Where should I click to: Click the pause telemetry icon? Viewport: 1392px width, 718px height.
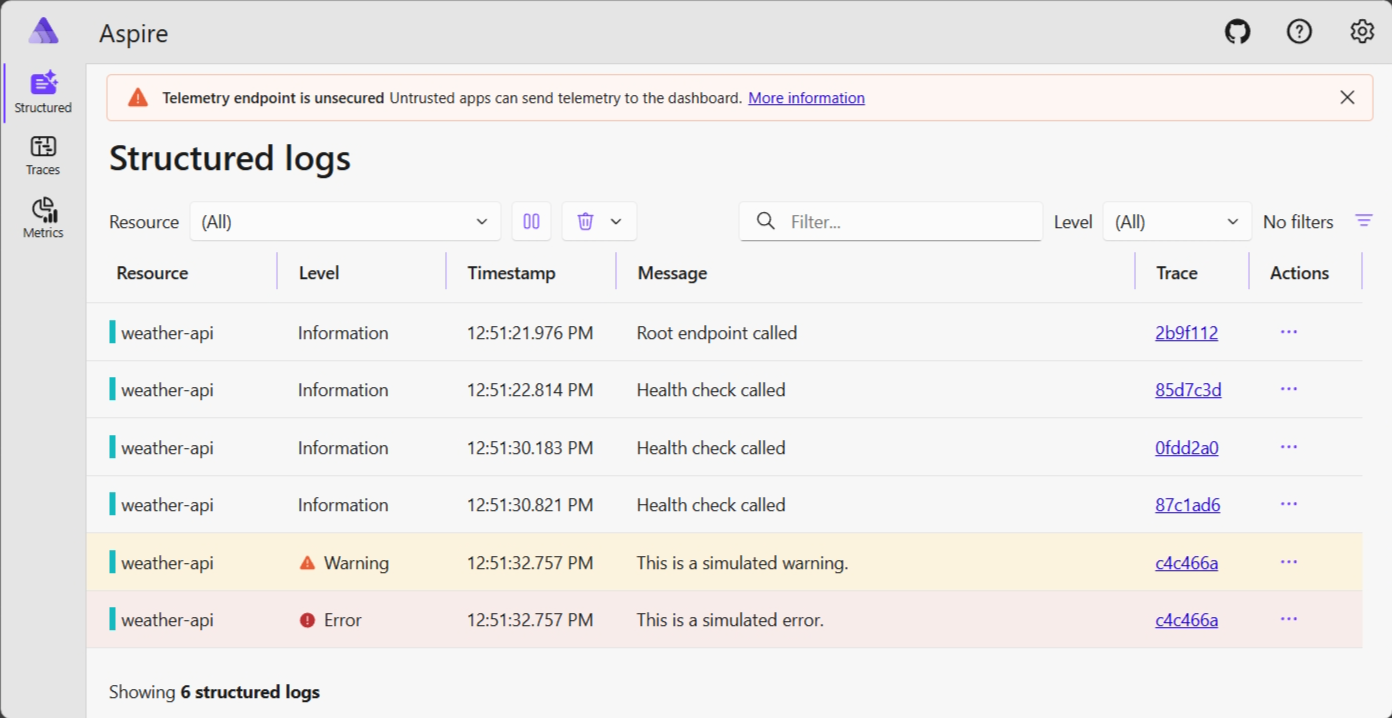531,221
